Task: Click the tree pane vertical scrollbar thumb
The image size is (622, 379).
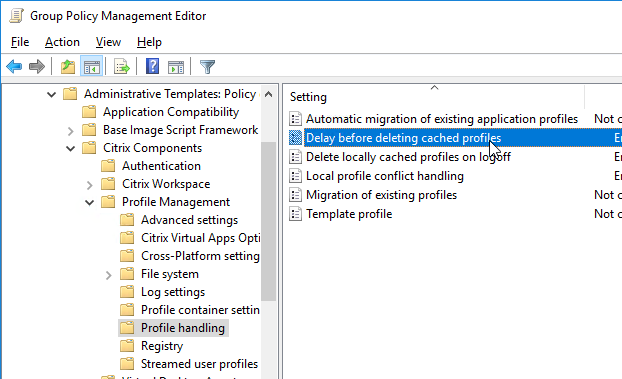Action: [x=269, y=221]
